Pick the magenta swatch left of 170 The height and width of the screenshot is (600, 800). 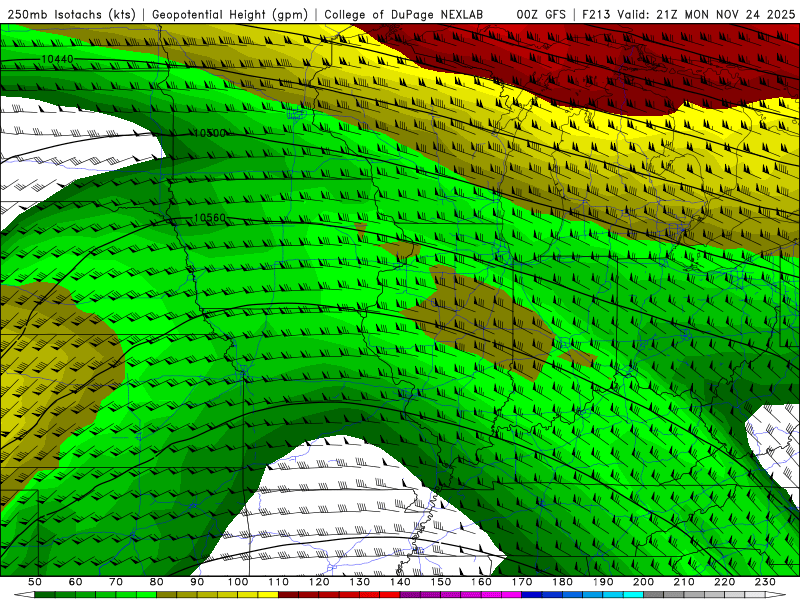coord(511,594)
